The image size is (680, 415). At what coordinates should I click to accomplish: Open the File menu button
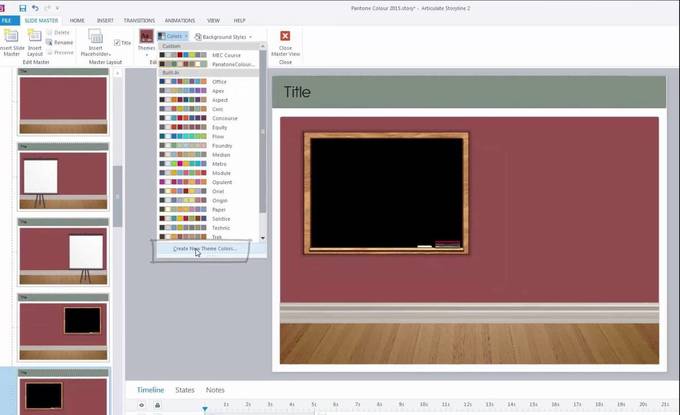click(6, 20)
